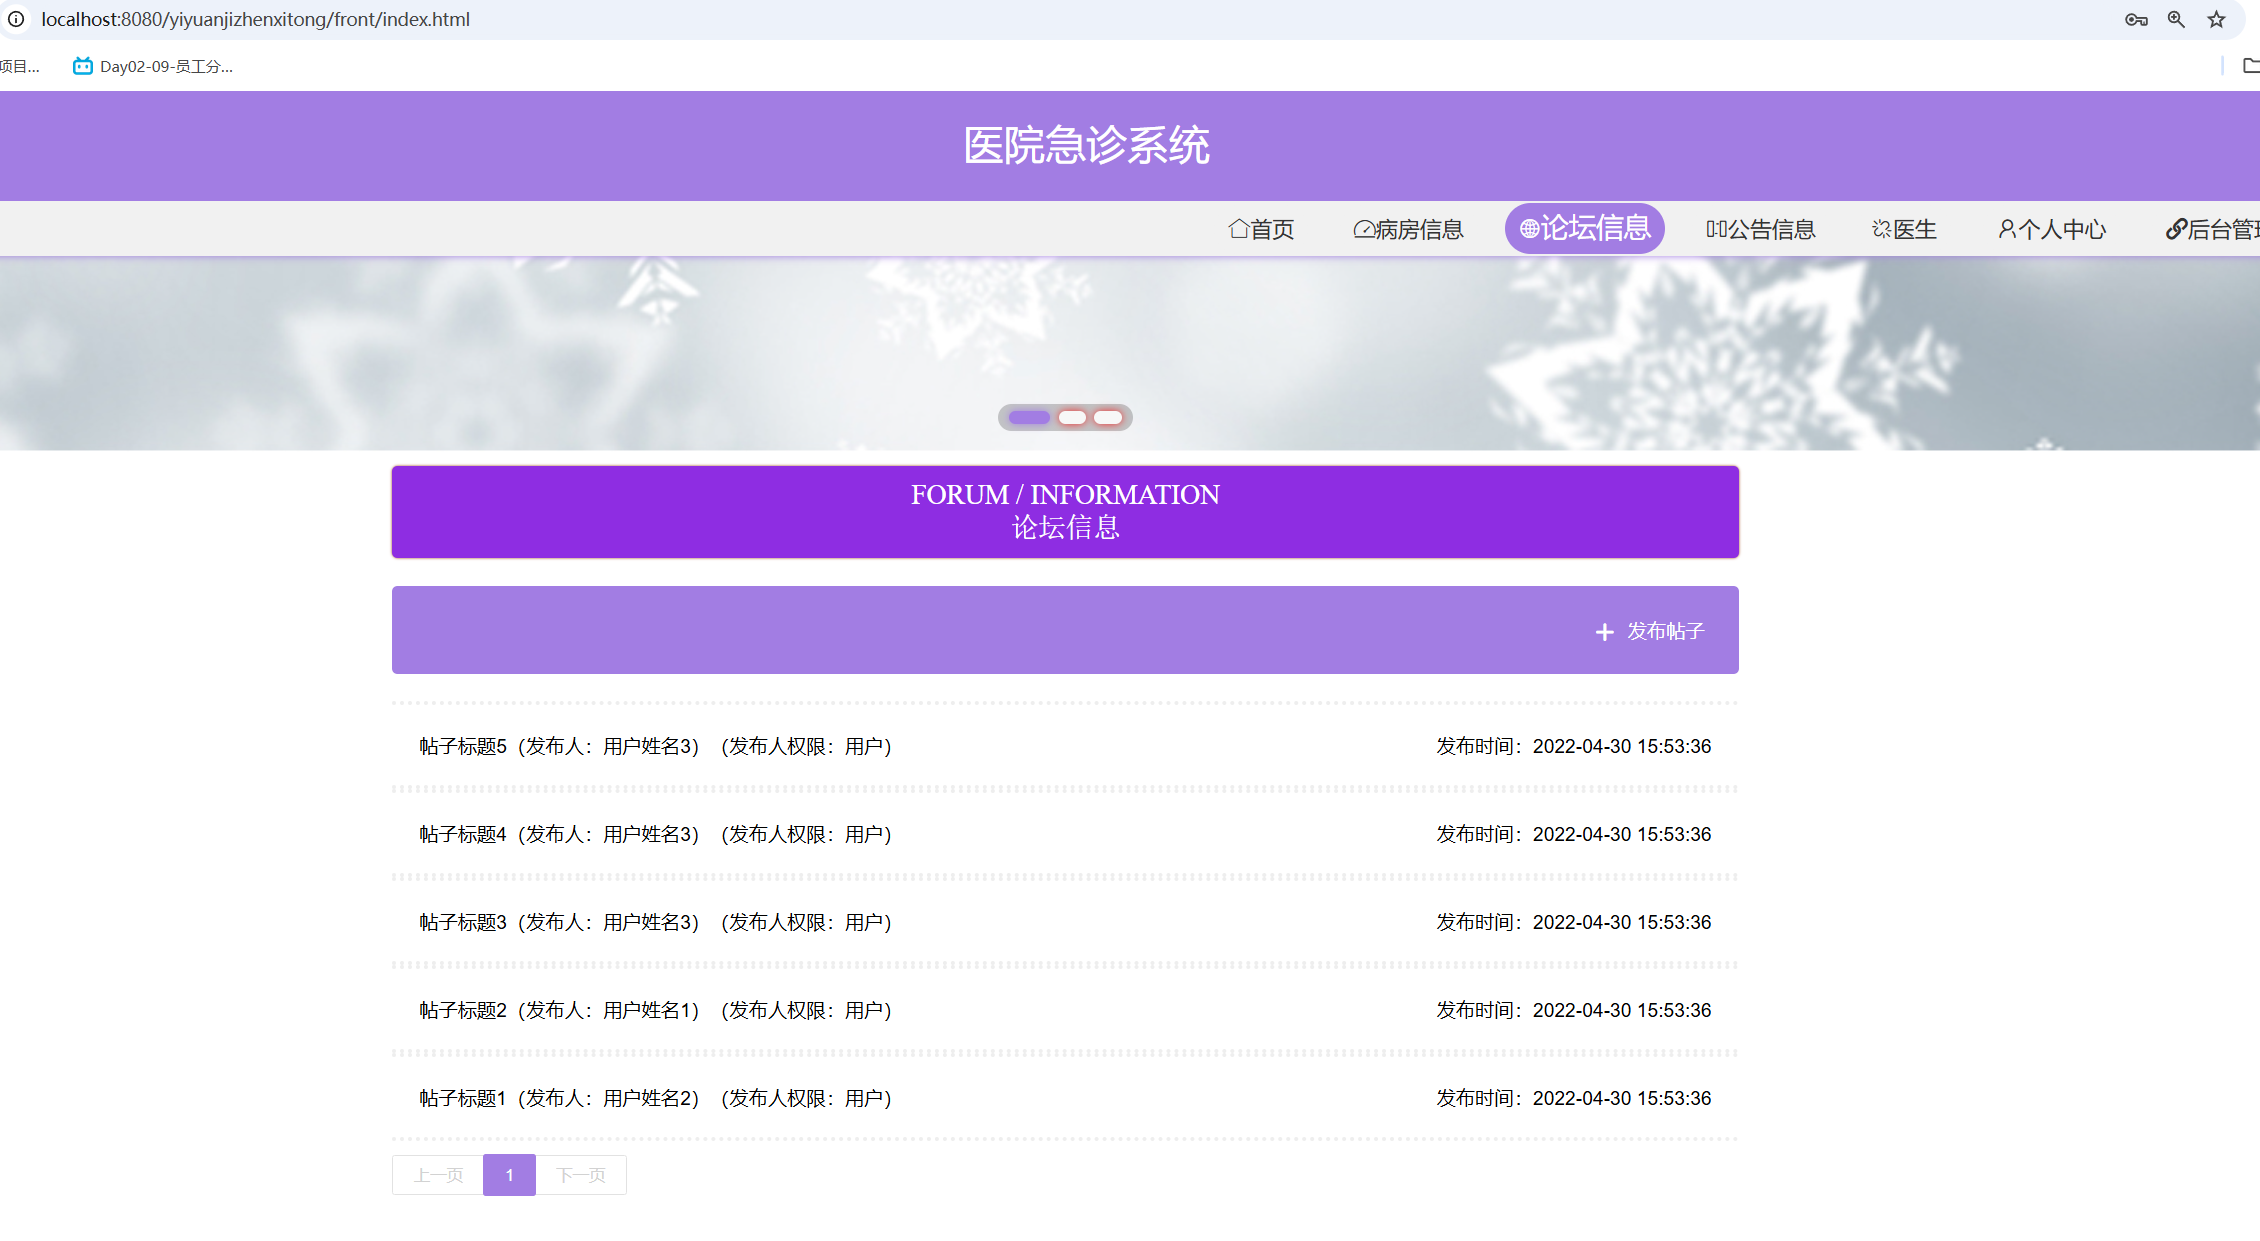
Task: Open the post 帖子标题5
Action: pyautogui.click(x=463, y=746)
